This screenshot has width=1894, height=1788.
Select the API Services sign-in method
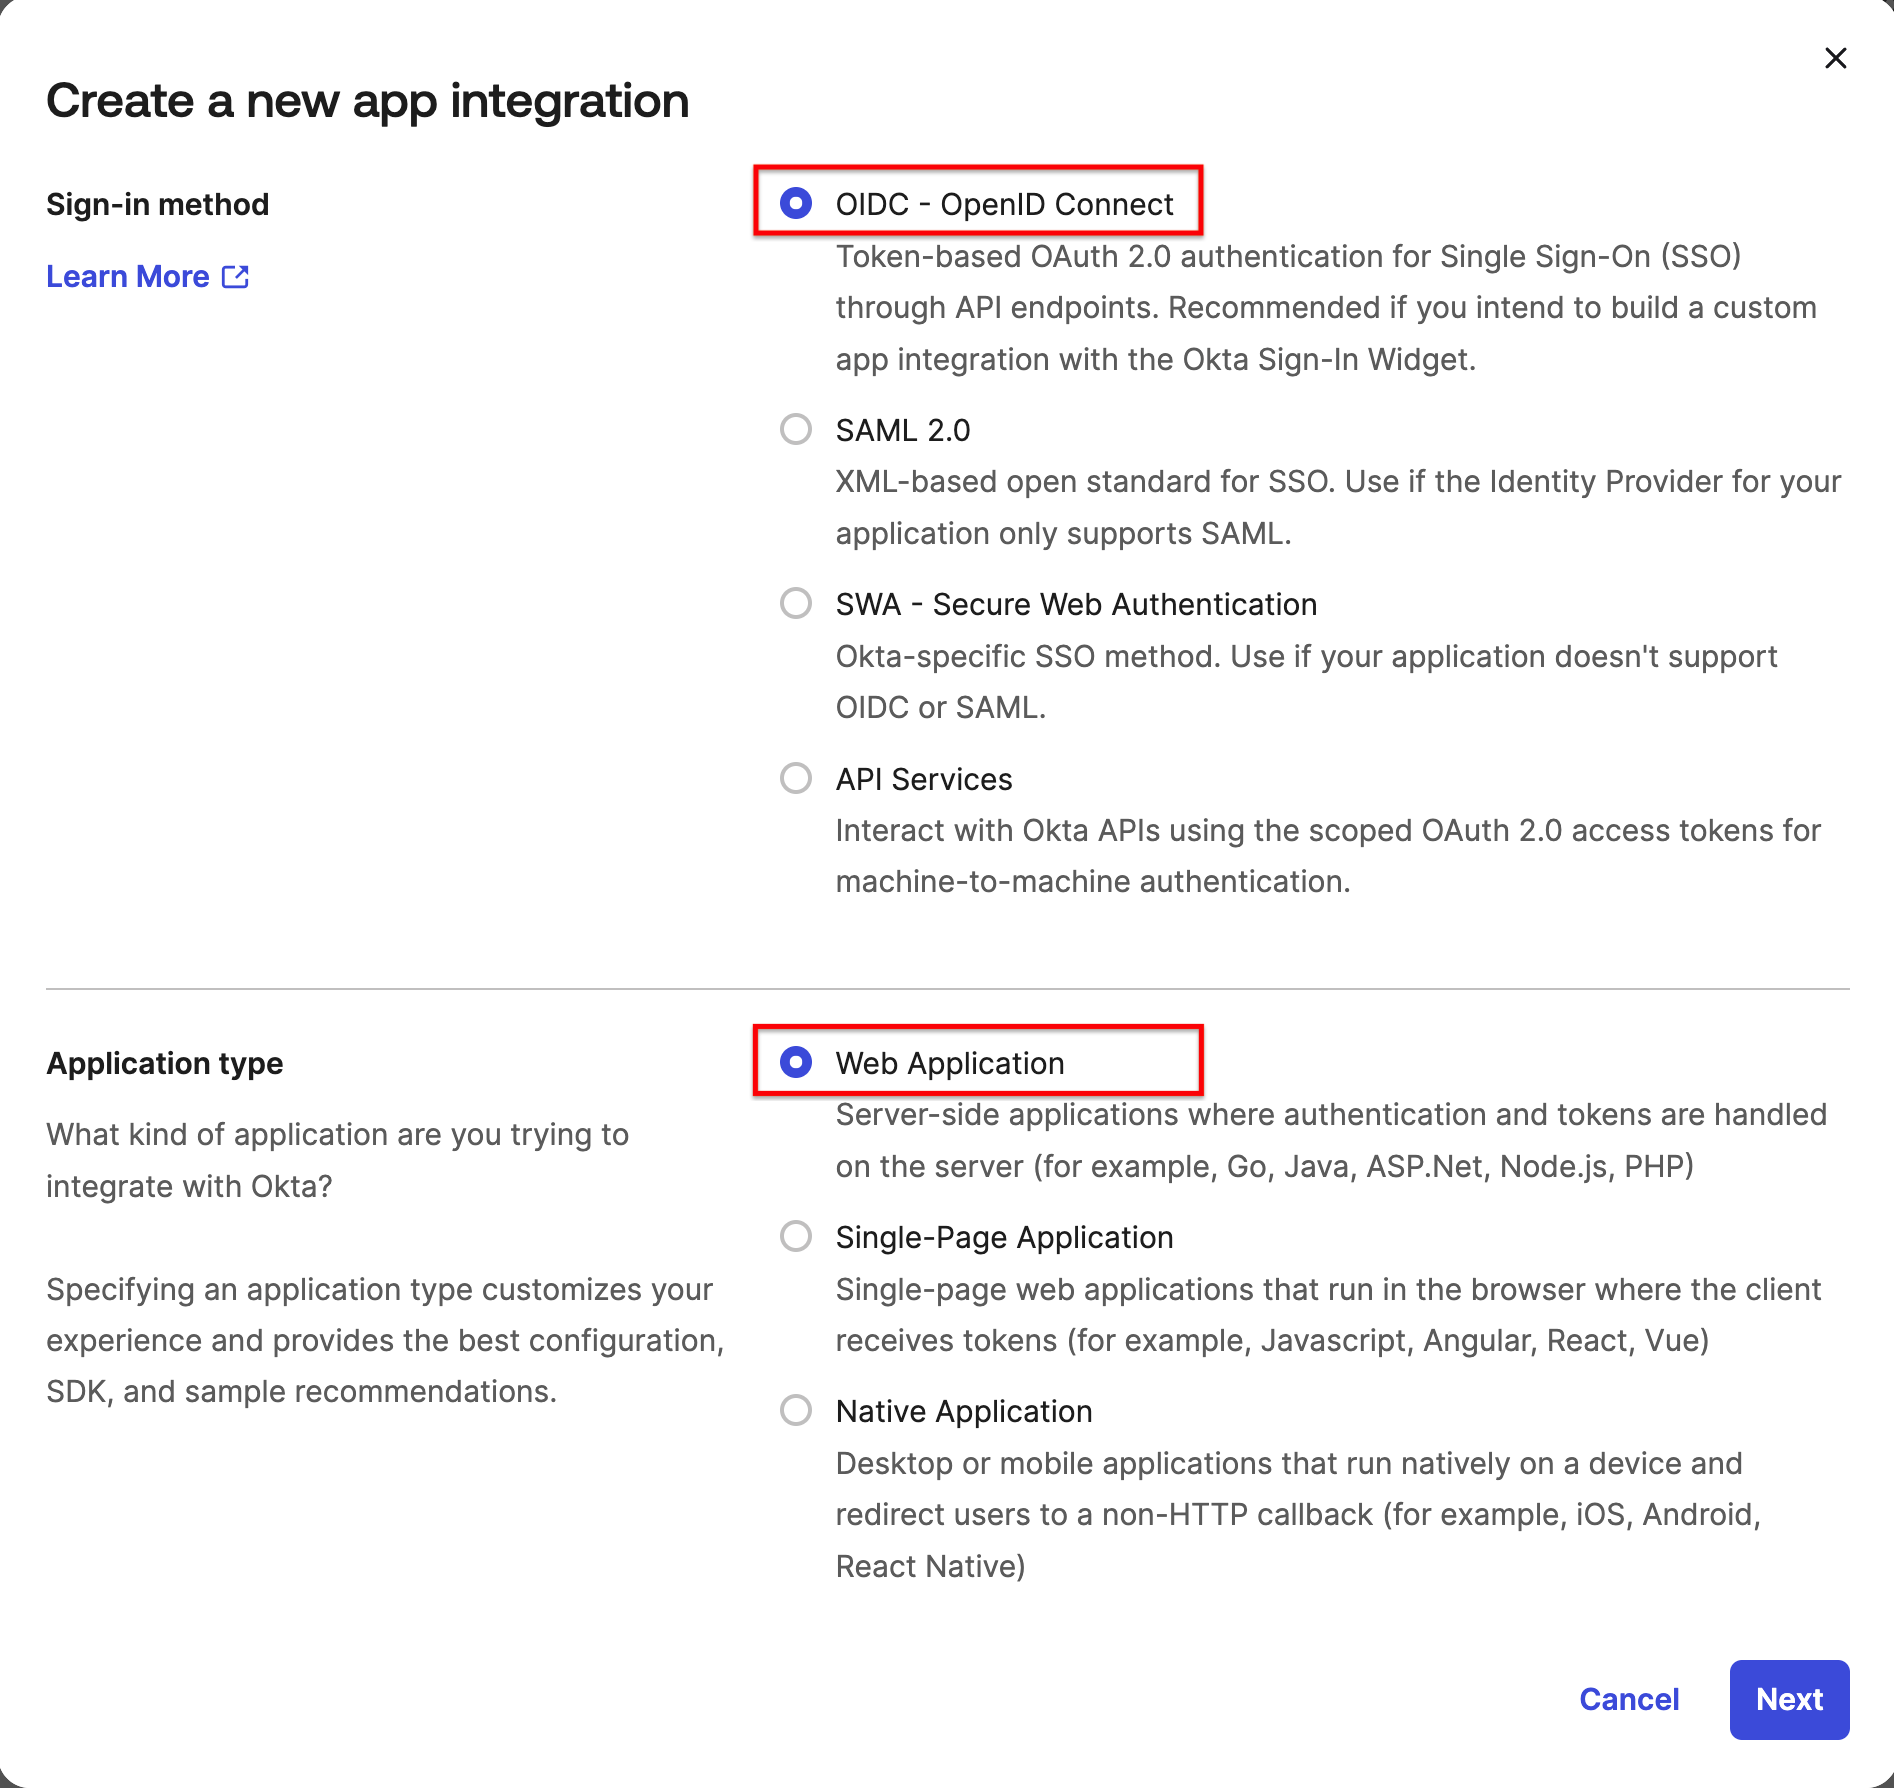tap(795, 779)
